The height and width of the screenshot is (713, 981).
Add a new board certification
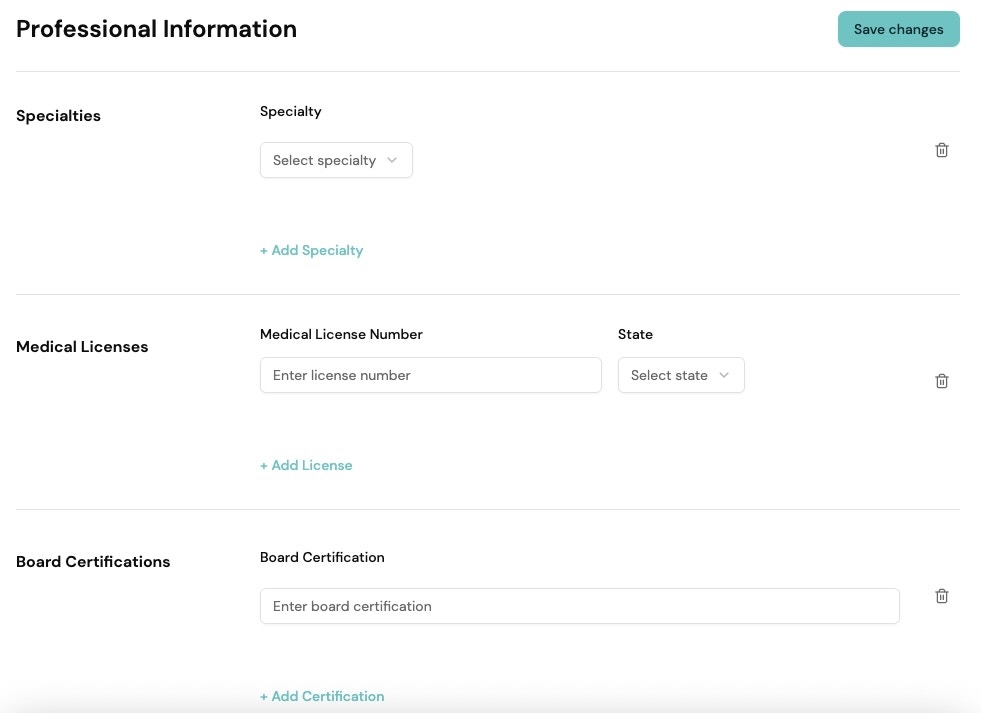tap(322, 696)
